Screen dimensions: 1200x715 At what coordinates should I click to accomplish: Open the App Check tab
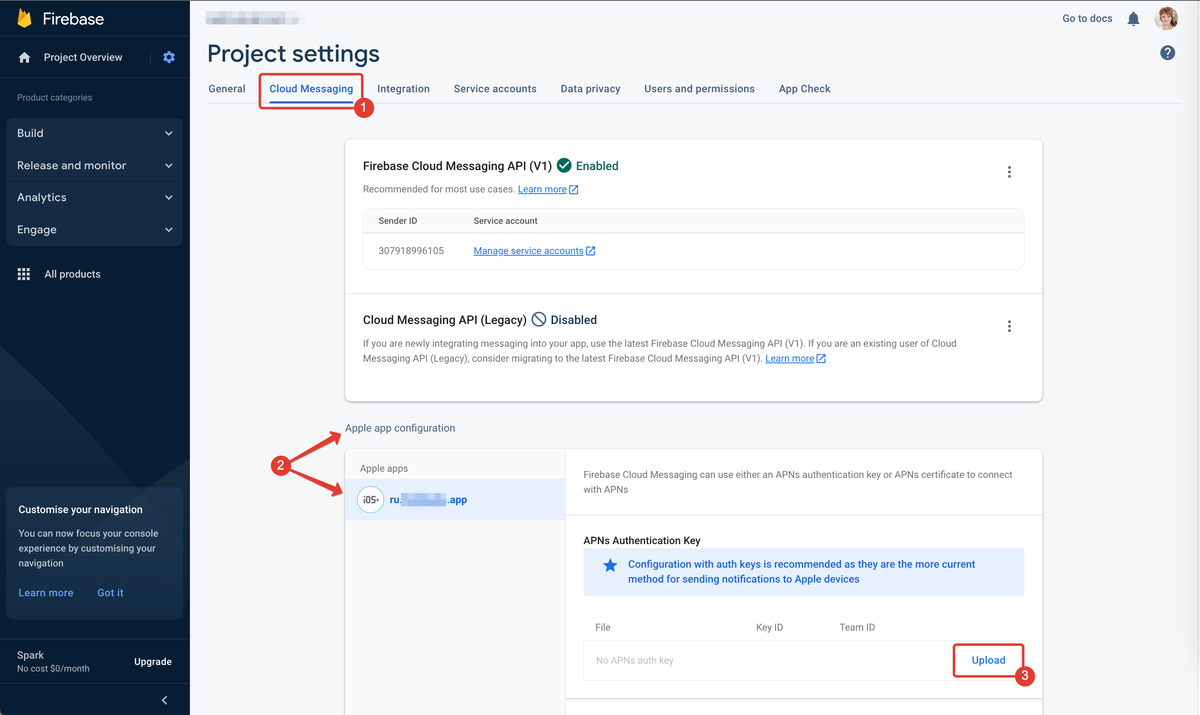tap(805, 89)
